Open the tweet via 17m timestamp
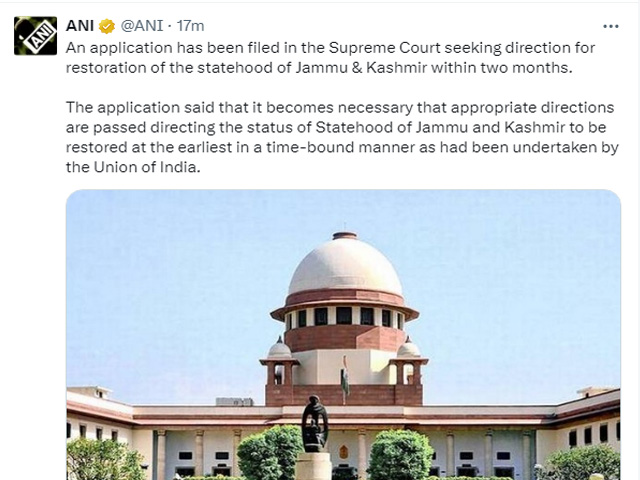640x480 pixels. 190,26
